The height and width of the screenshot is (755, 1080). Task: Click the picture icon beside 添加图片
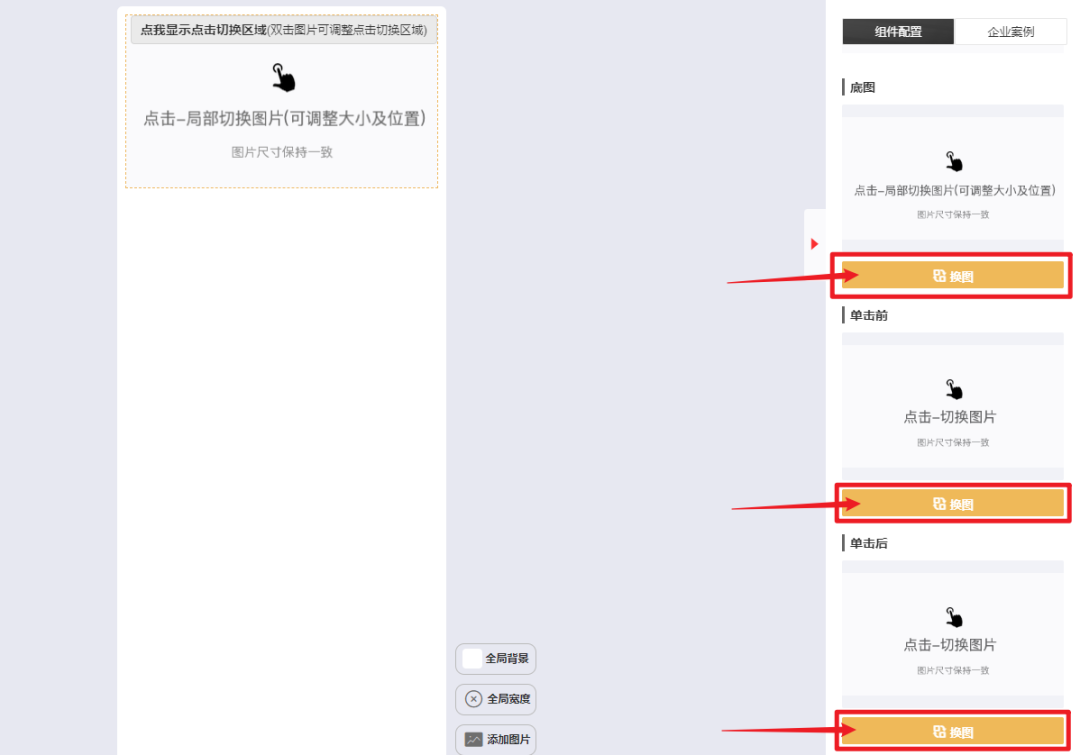click(473, 739)
